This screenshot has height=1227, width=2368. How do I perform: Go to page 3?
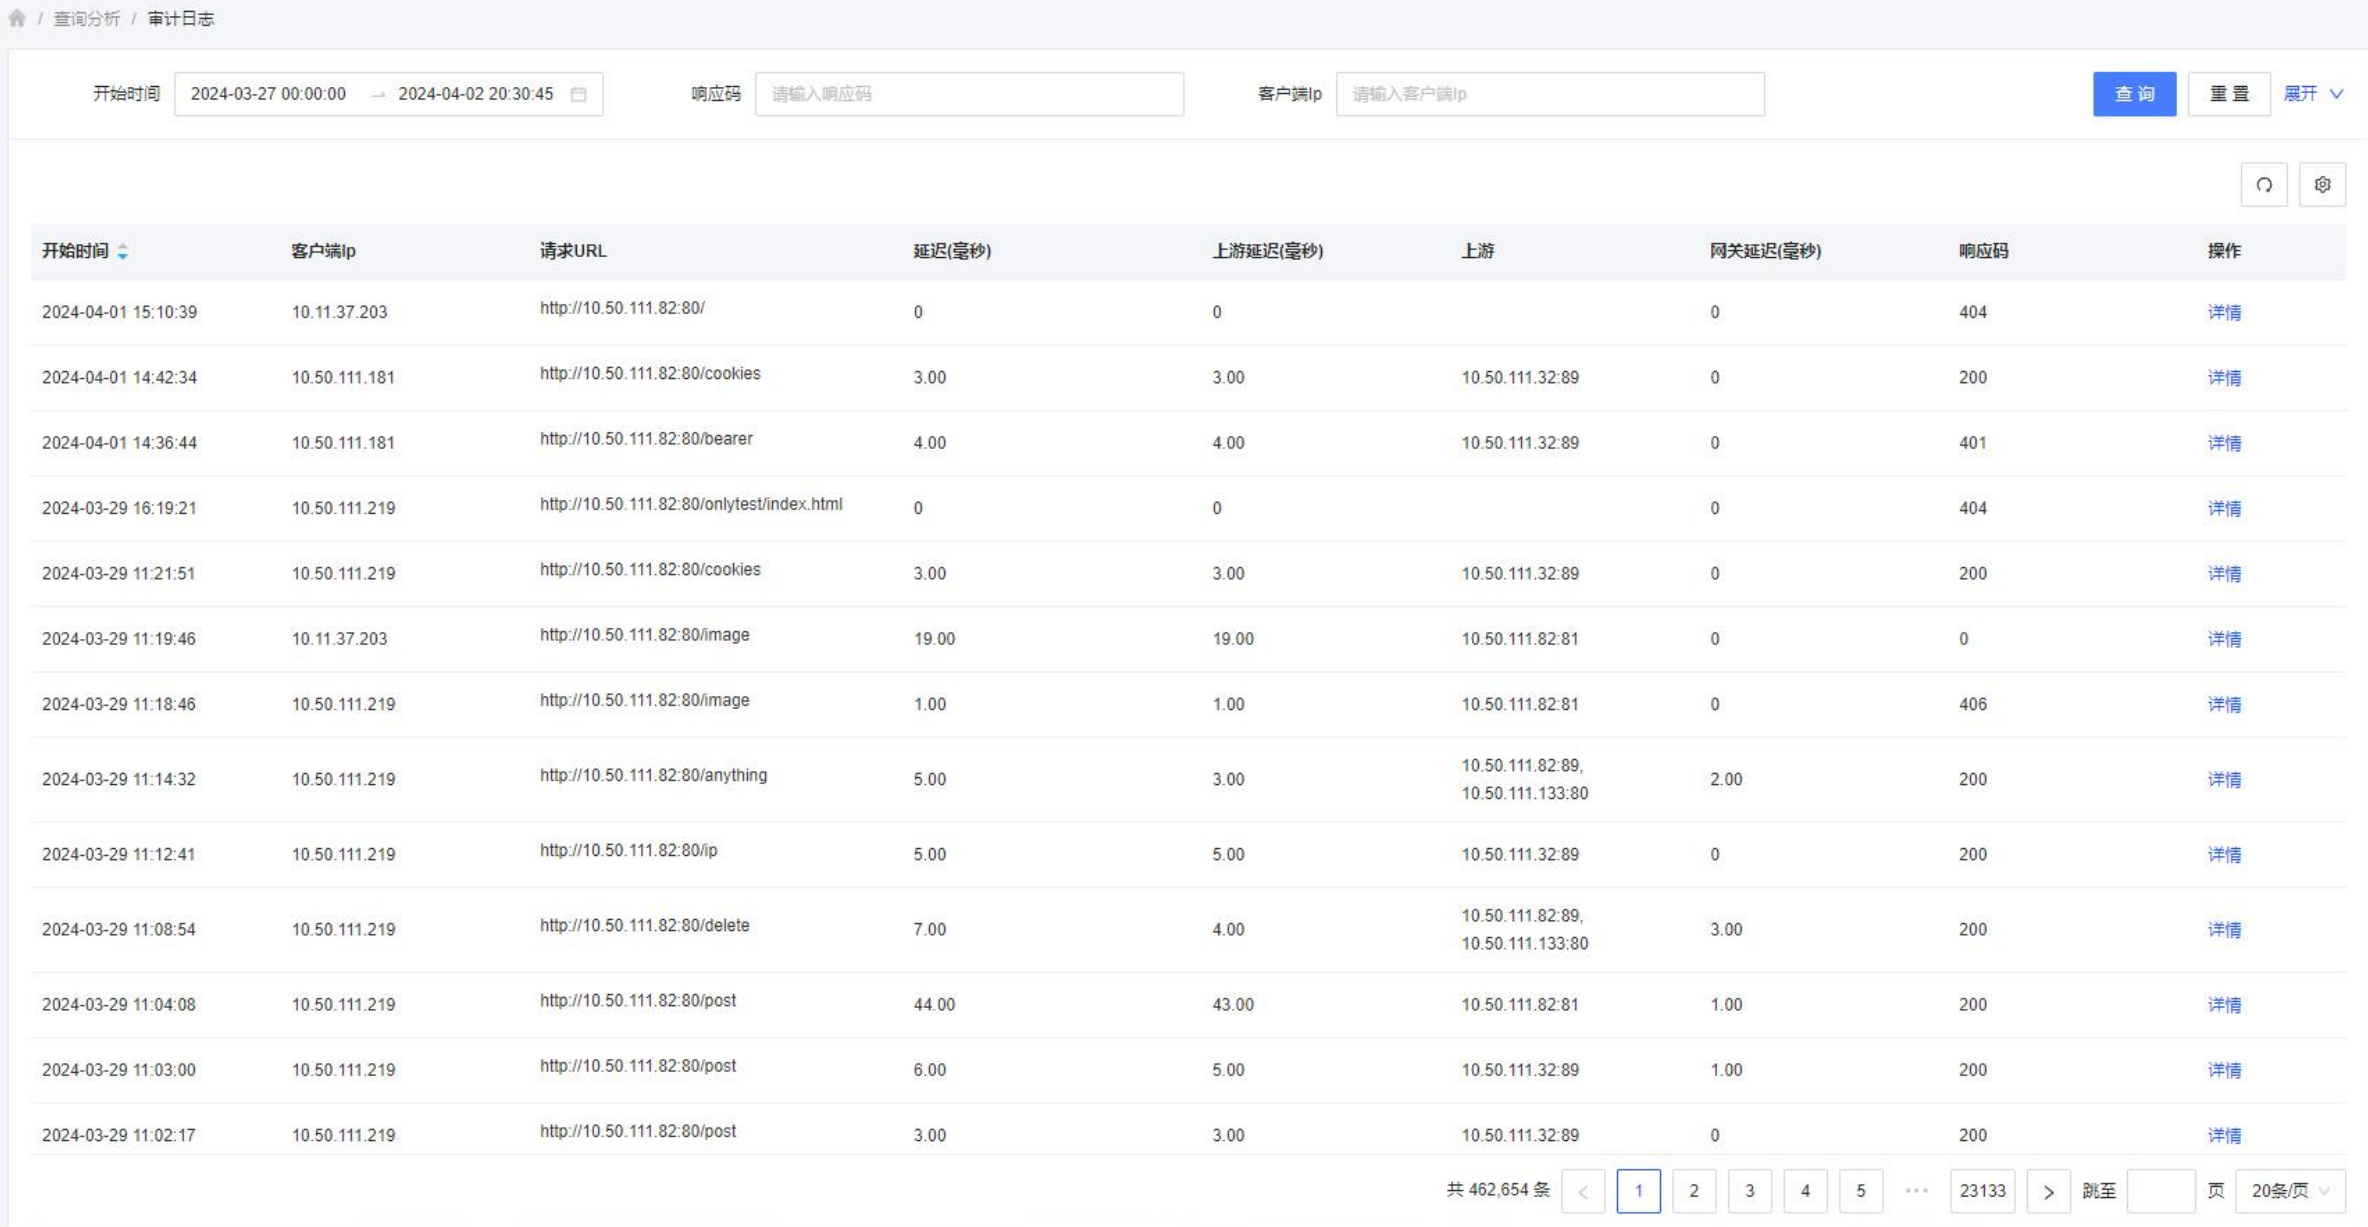[x=1750, y=1191]
